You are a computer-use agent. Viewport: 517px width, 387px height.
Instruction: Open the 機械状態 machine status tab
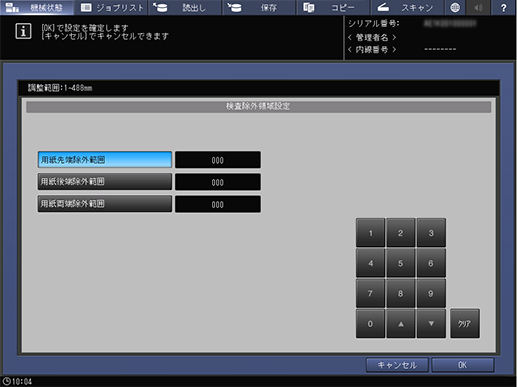tap(37, 7)
